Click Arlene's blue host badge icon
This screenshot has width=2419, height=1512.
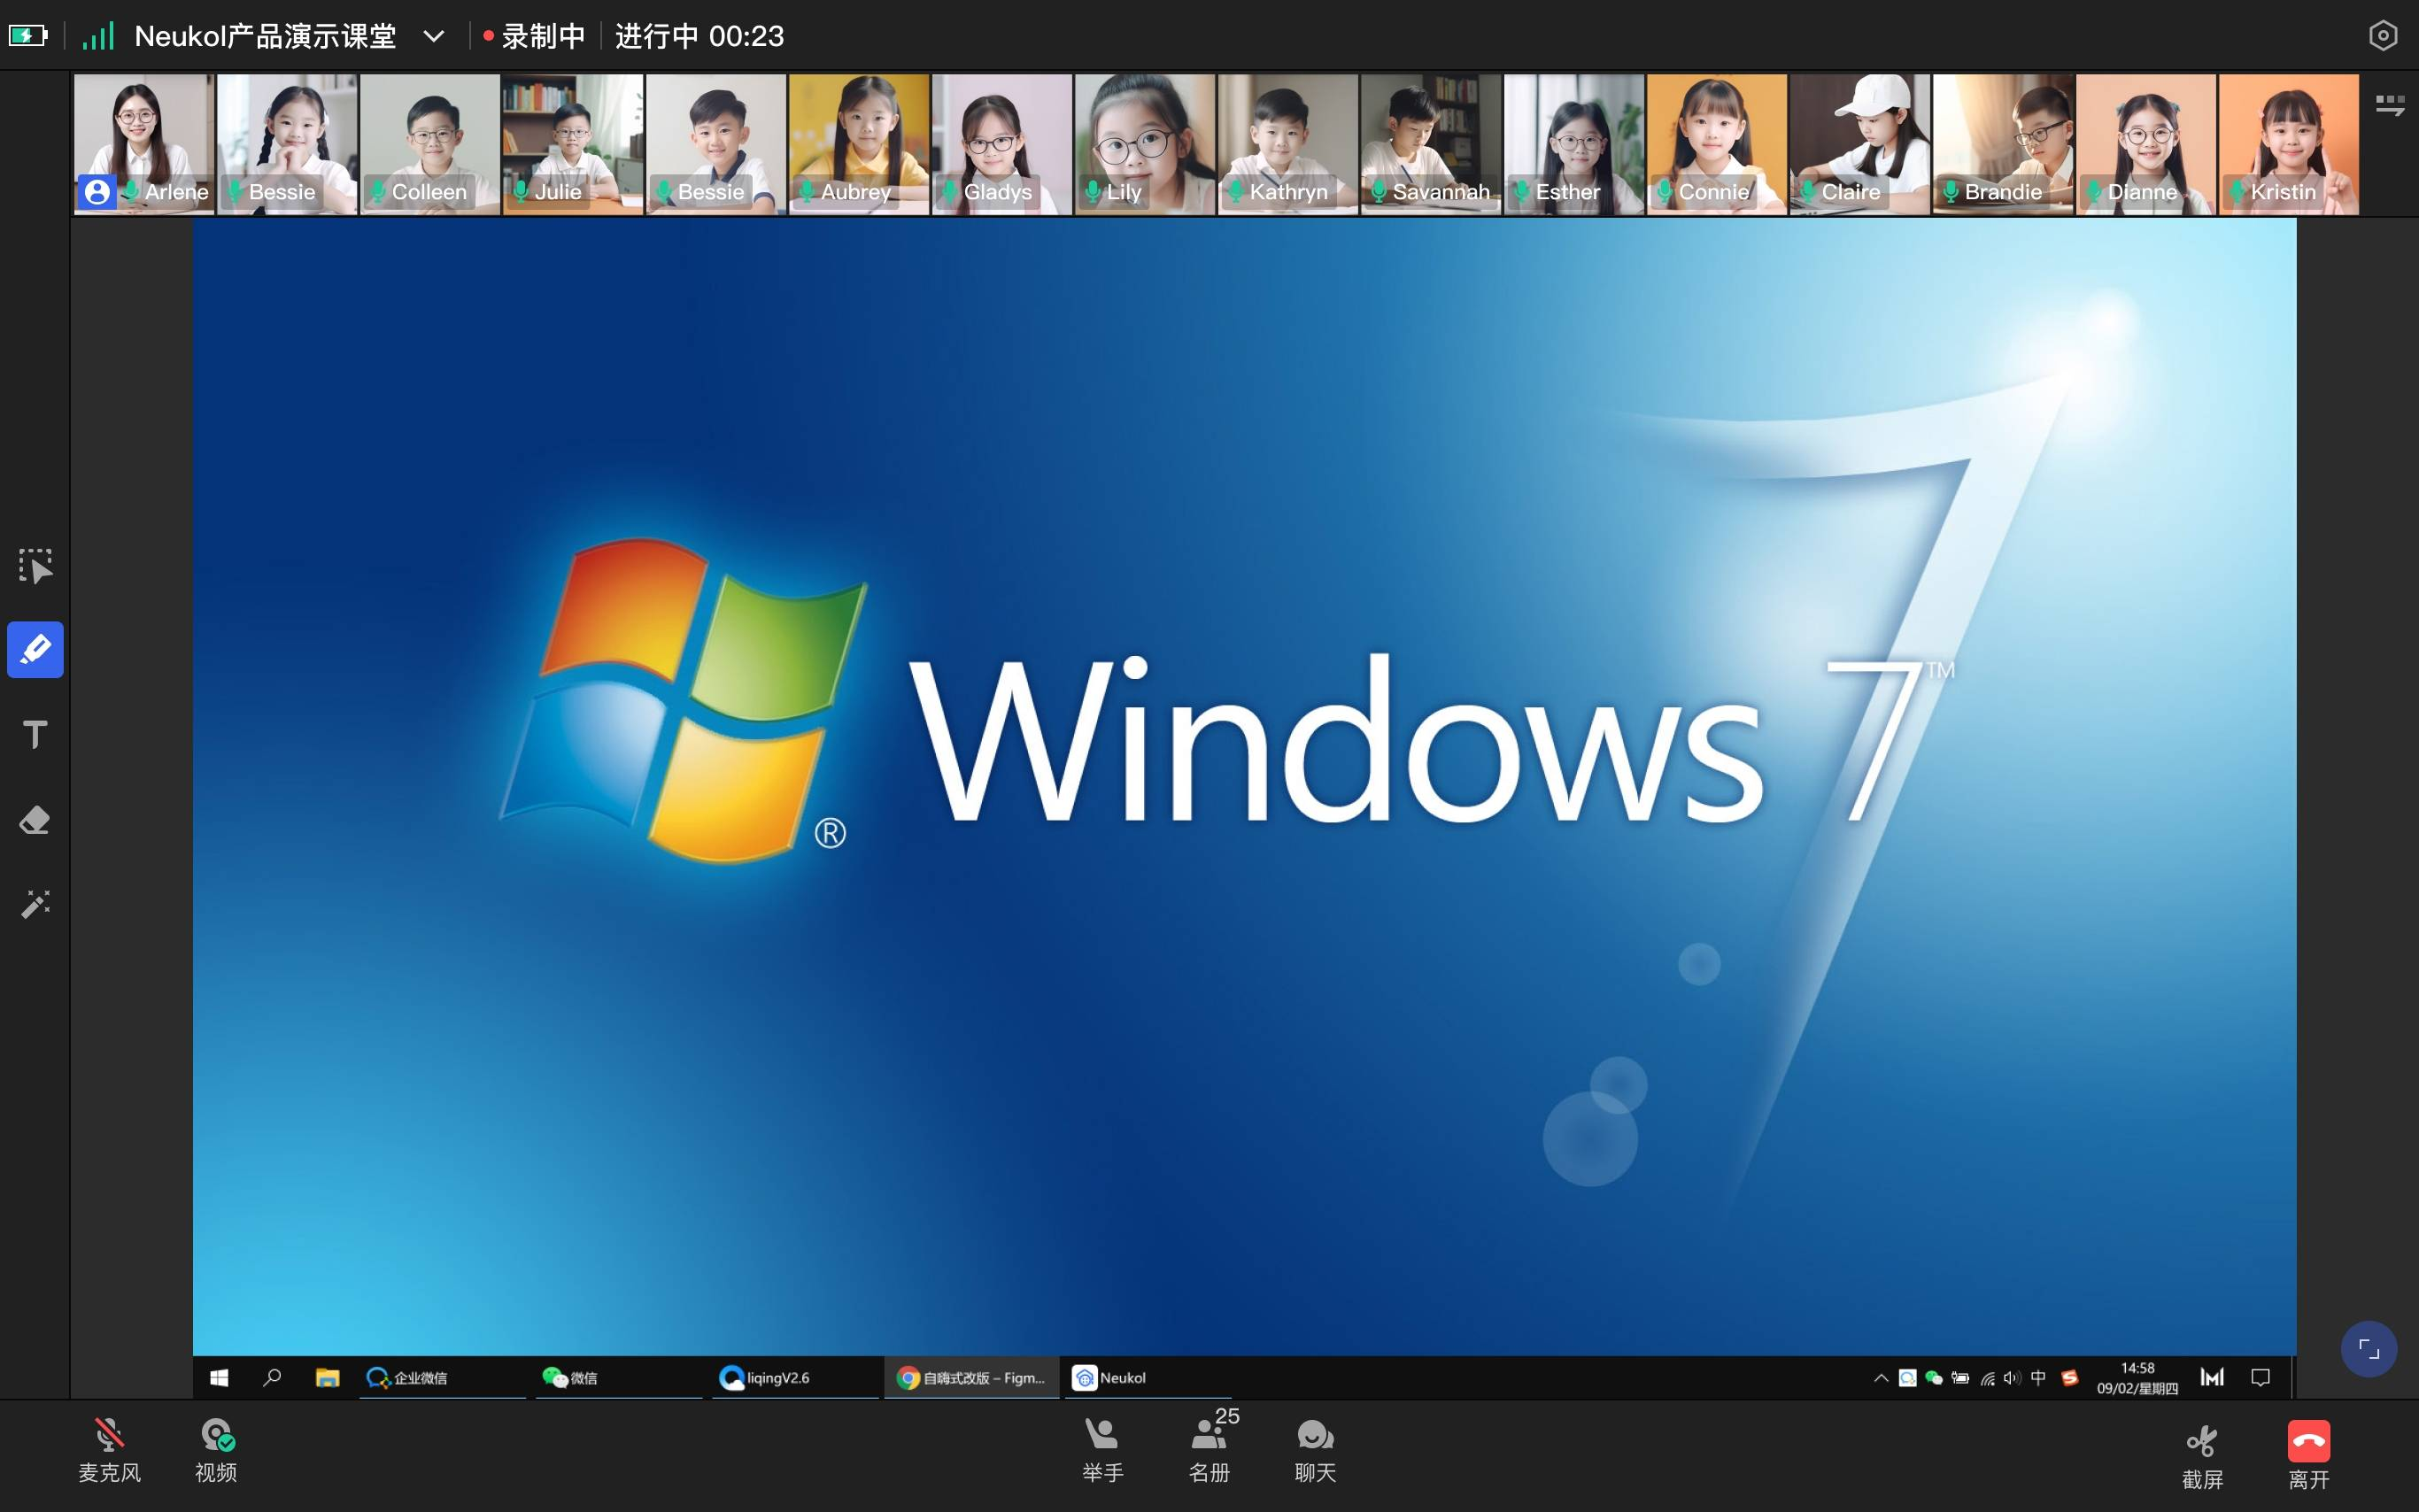(x=97, y=191)
